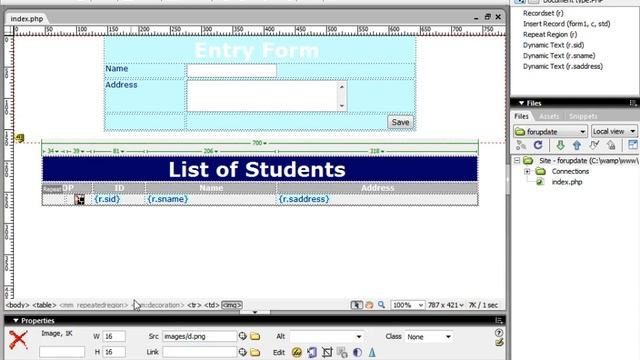Open the 206 column width menu
640x360 pixels.
coord(216,151)
